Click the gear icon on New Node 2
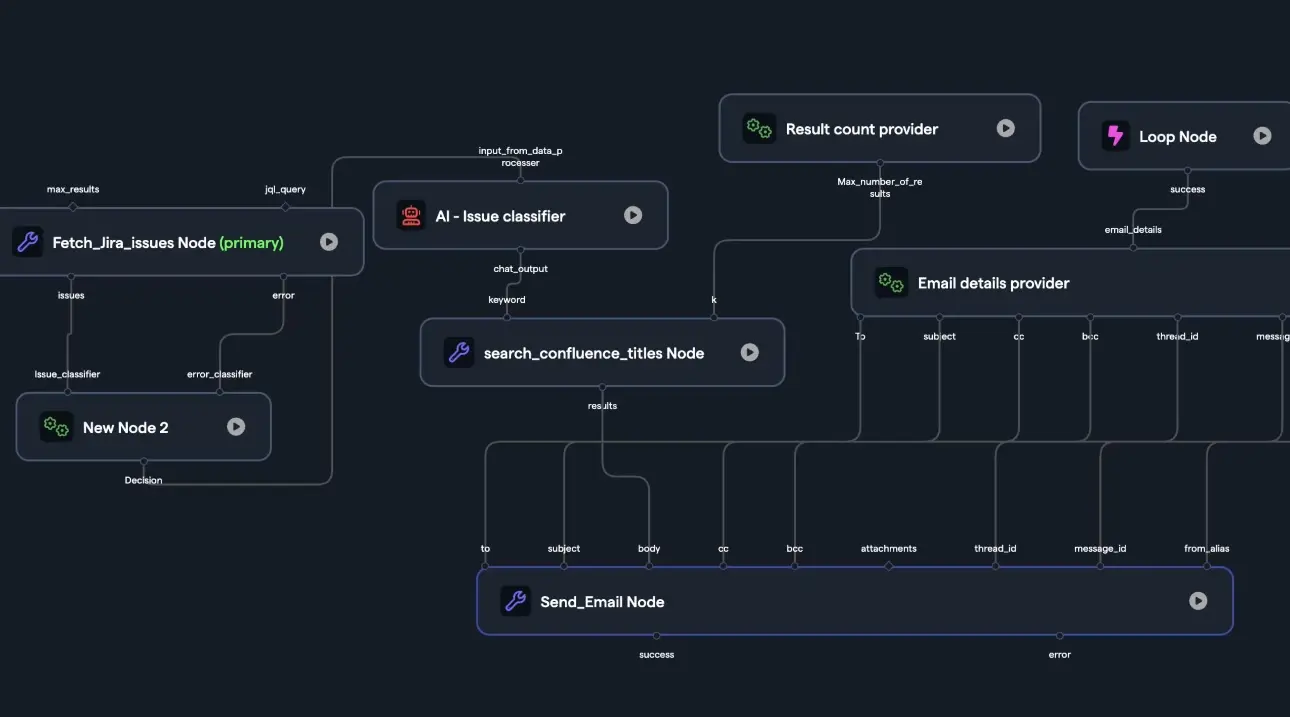The image size is (1290, 717). pyautogui.click(x=55, y=426)
